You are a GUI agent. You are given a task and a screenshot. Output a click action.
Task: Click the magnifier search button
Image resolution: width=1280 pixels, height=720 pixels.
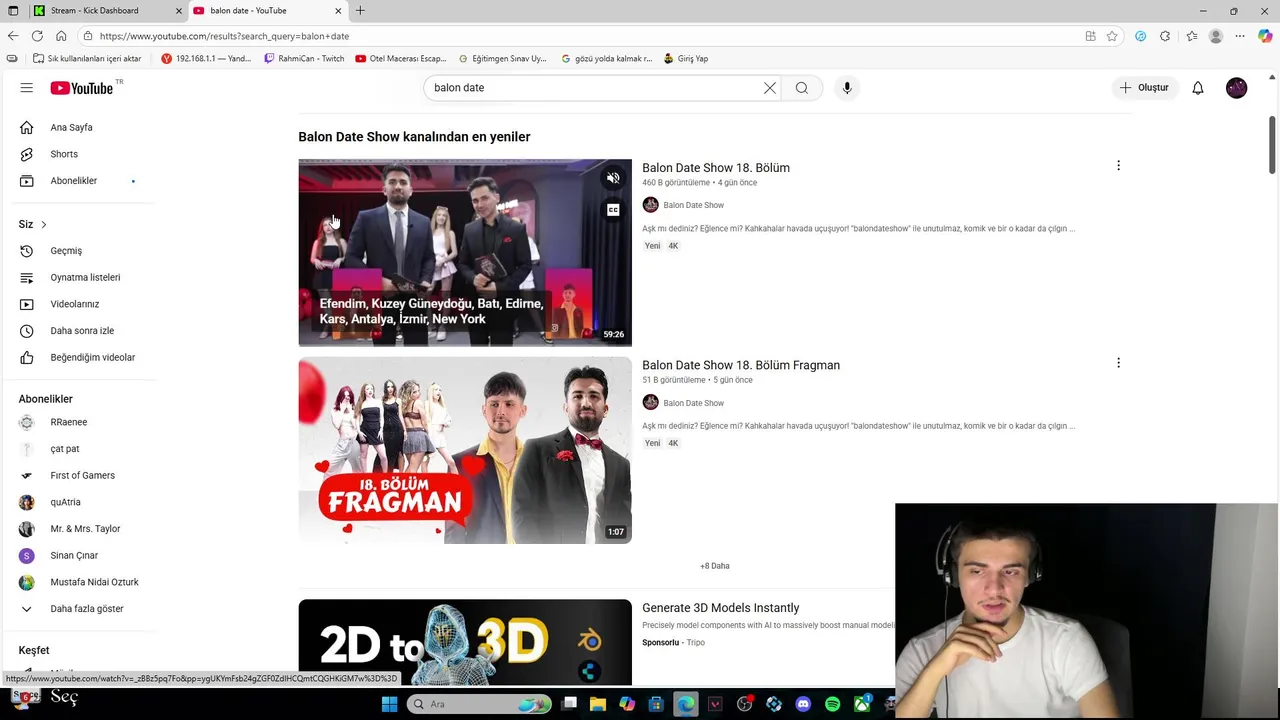tap(802, 88)
